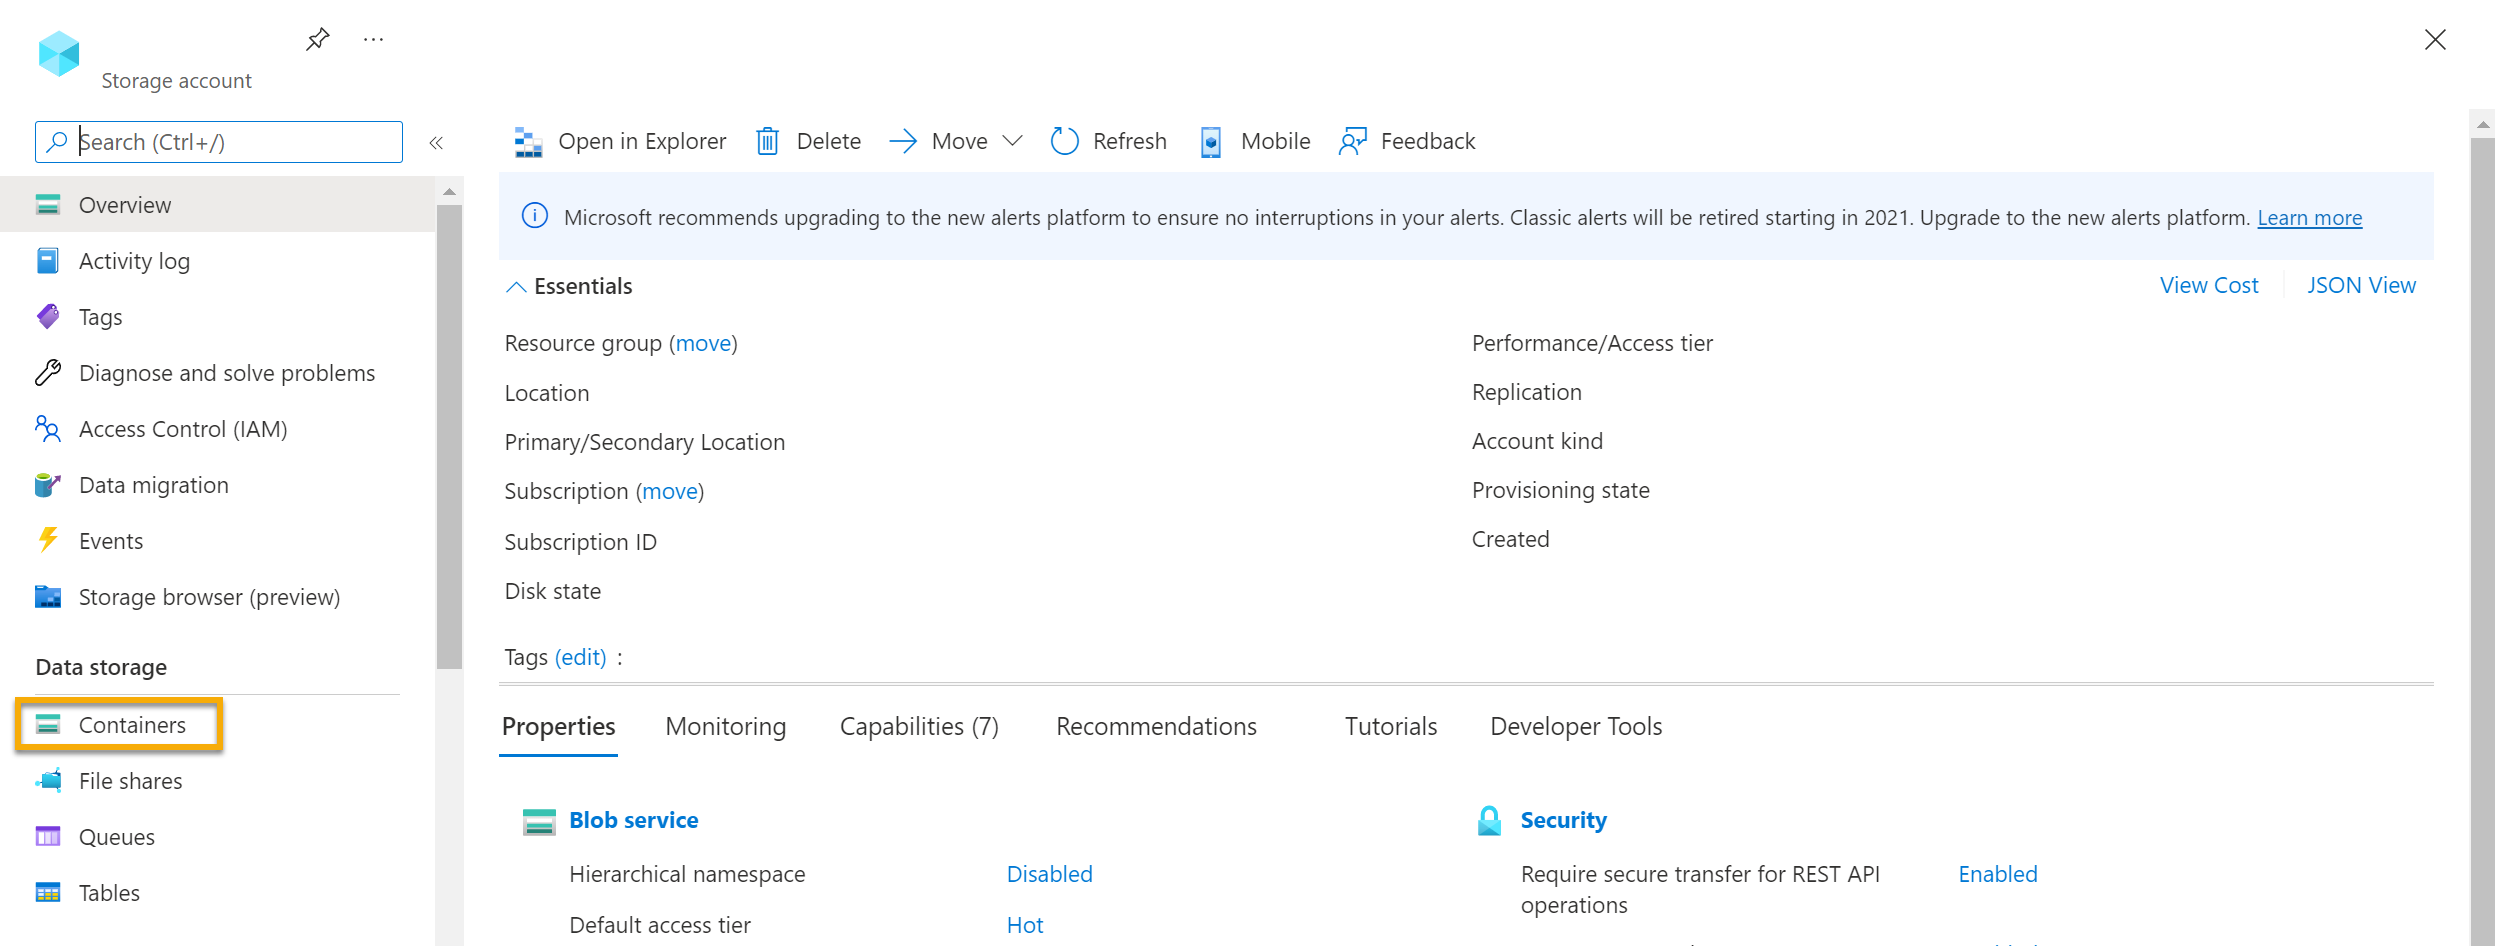Screen dimensions: 2495x946
Task: Send feedback via Feedback icon
Action: pyautogui.click(x=1352, y=142)
